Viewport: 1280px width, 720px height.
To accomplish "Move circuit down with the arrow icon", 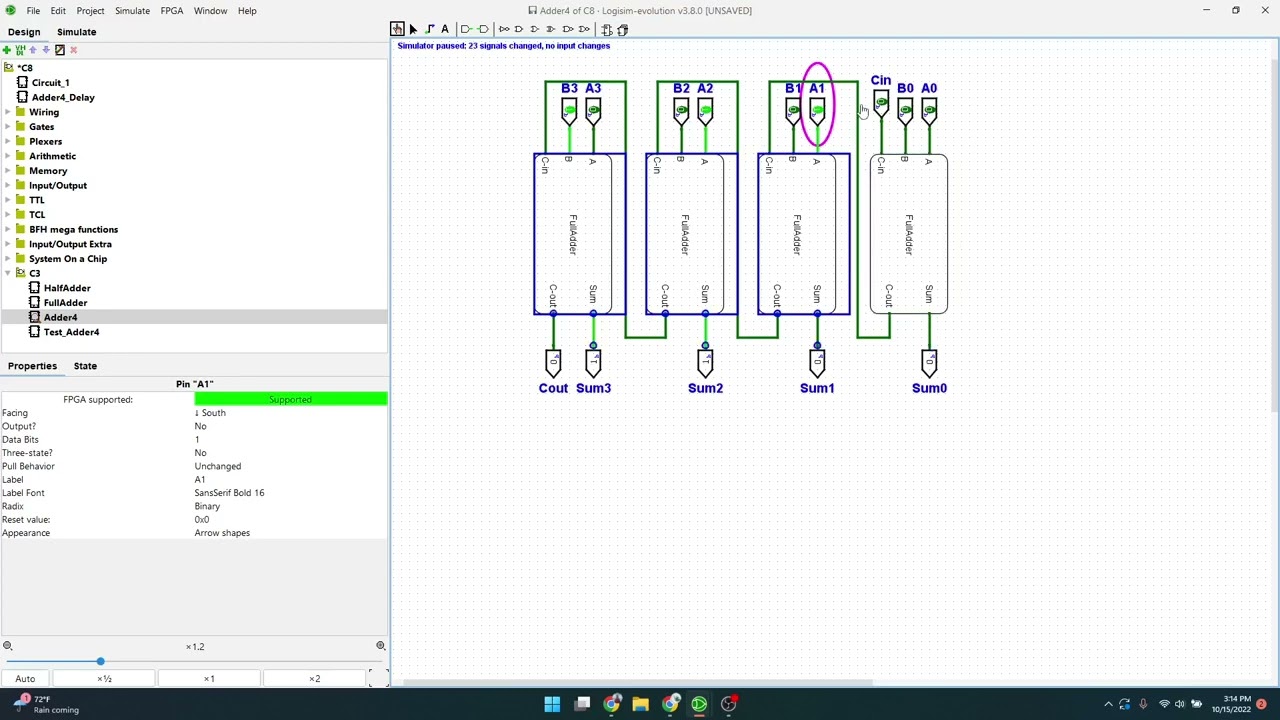I will (x=46, y=50).
